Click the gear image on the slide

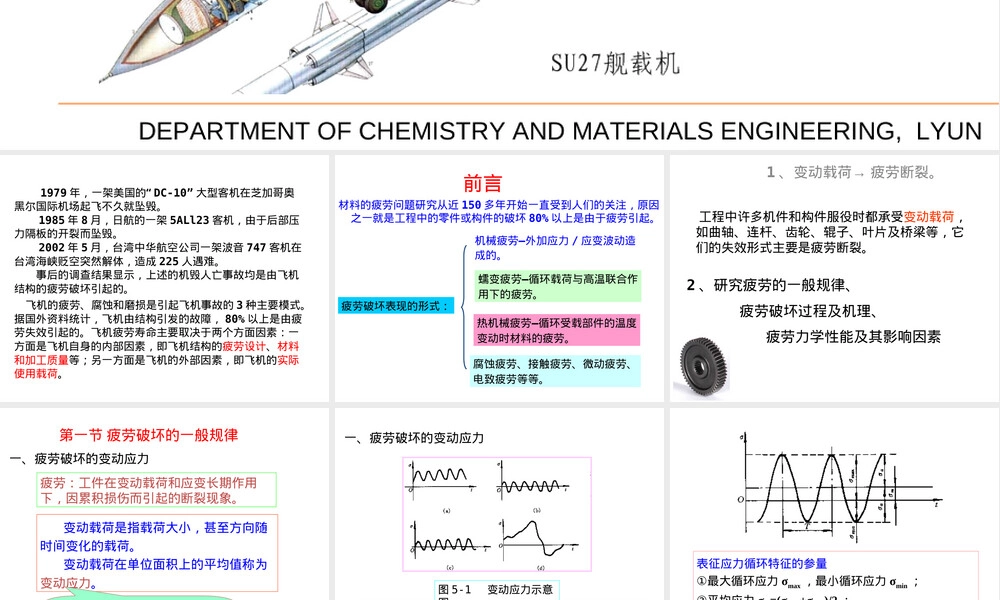click(x=703, y=368)
